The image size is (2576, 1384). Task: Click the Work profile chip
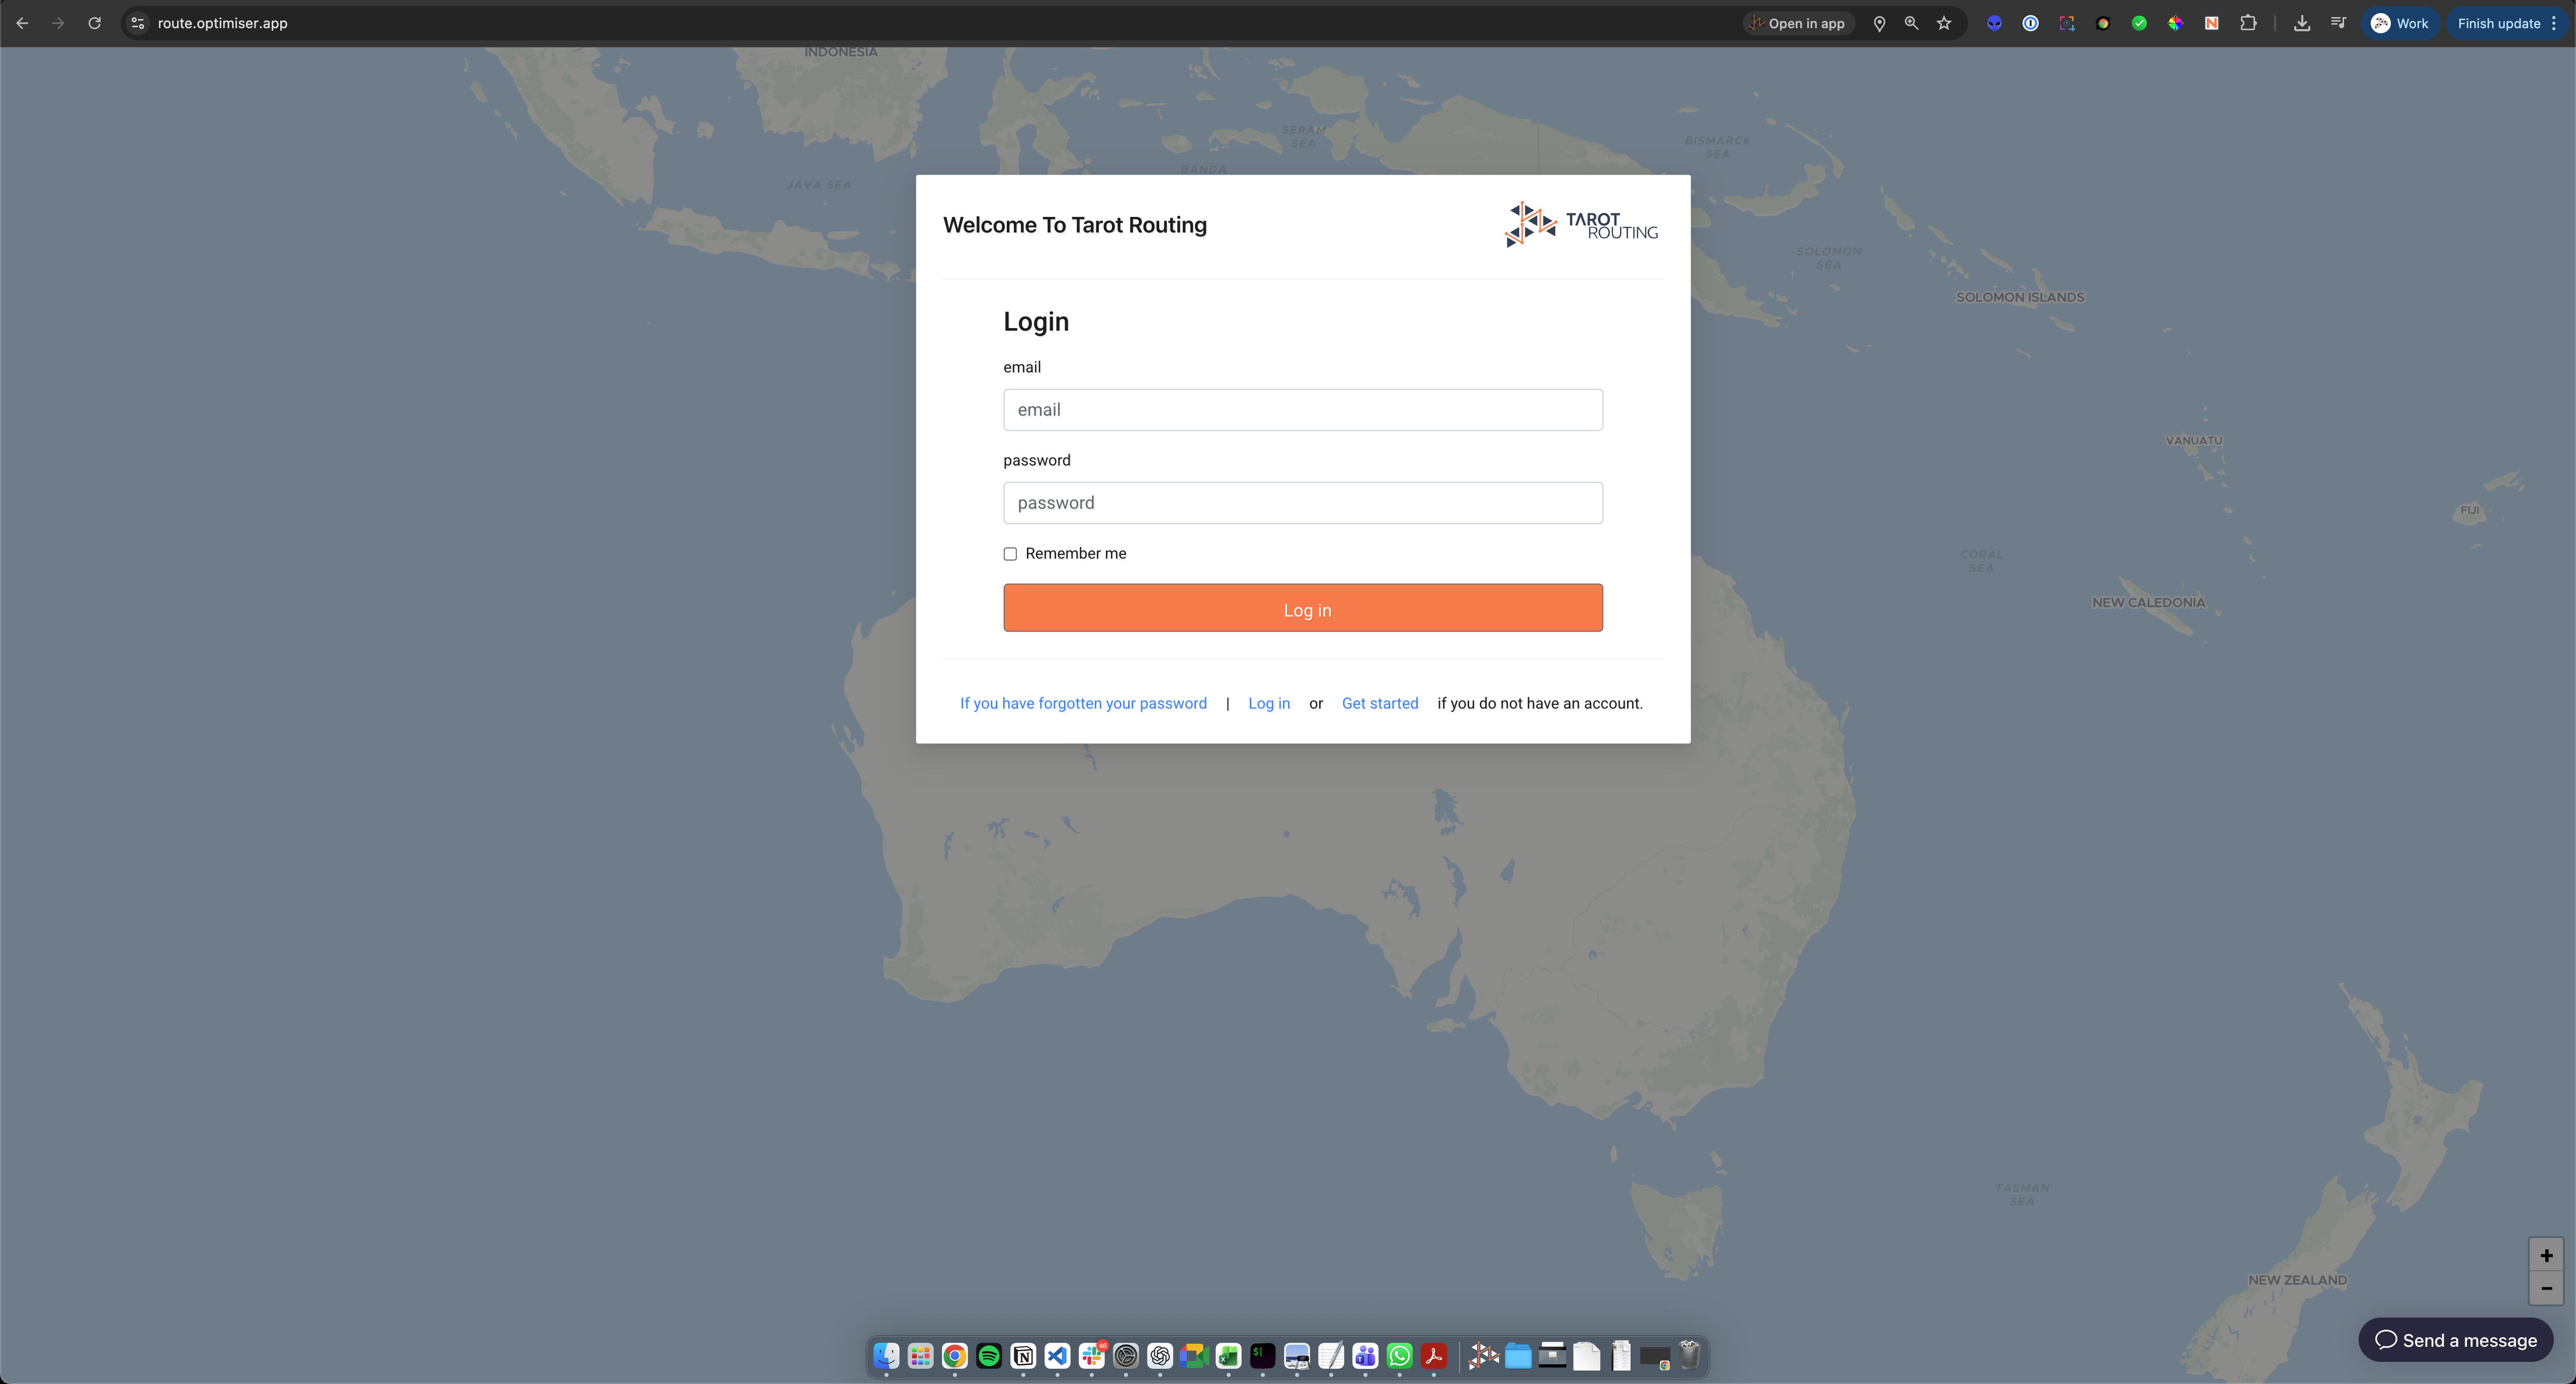tap(2400, 23)
